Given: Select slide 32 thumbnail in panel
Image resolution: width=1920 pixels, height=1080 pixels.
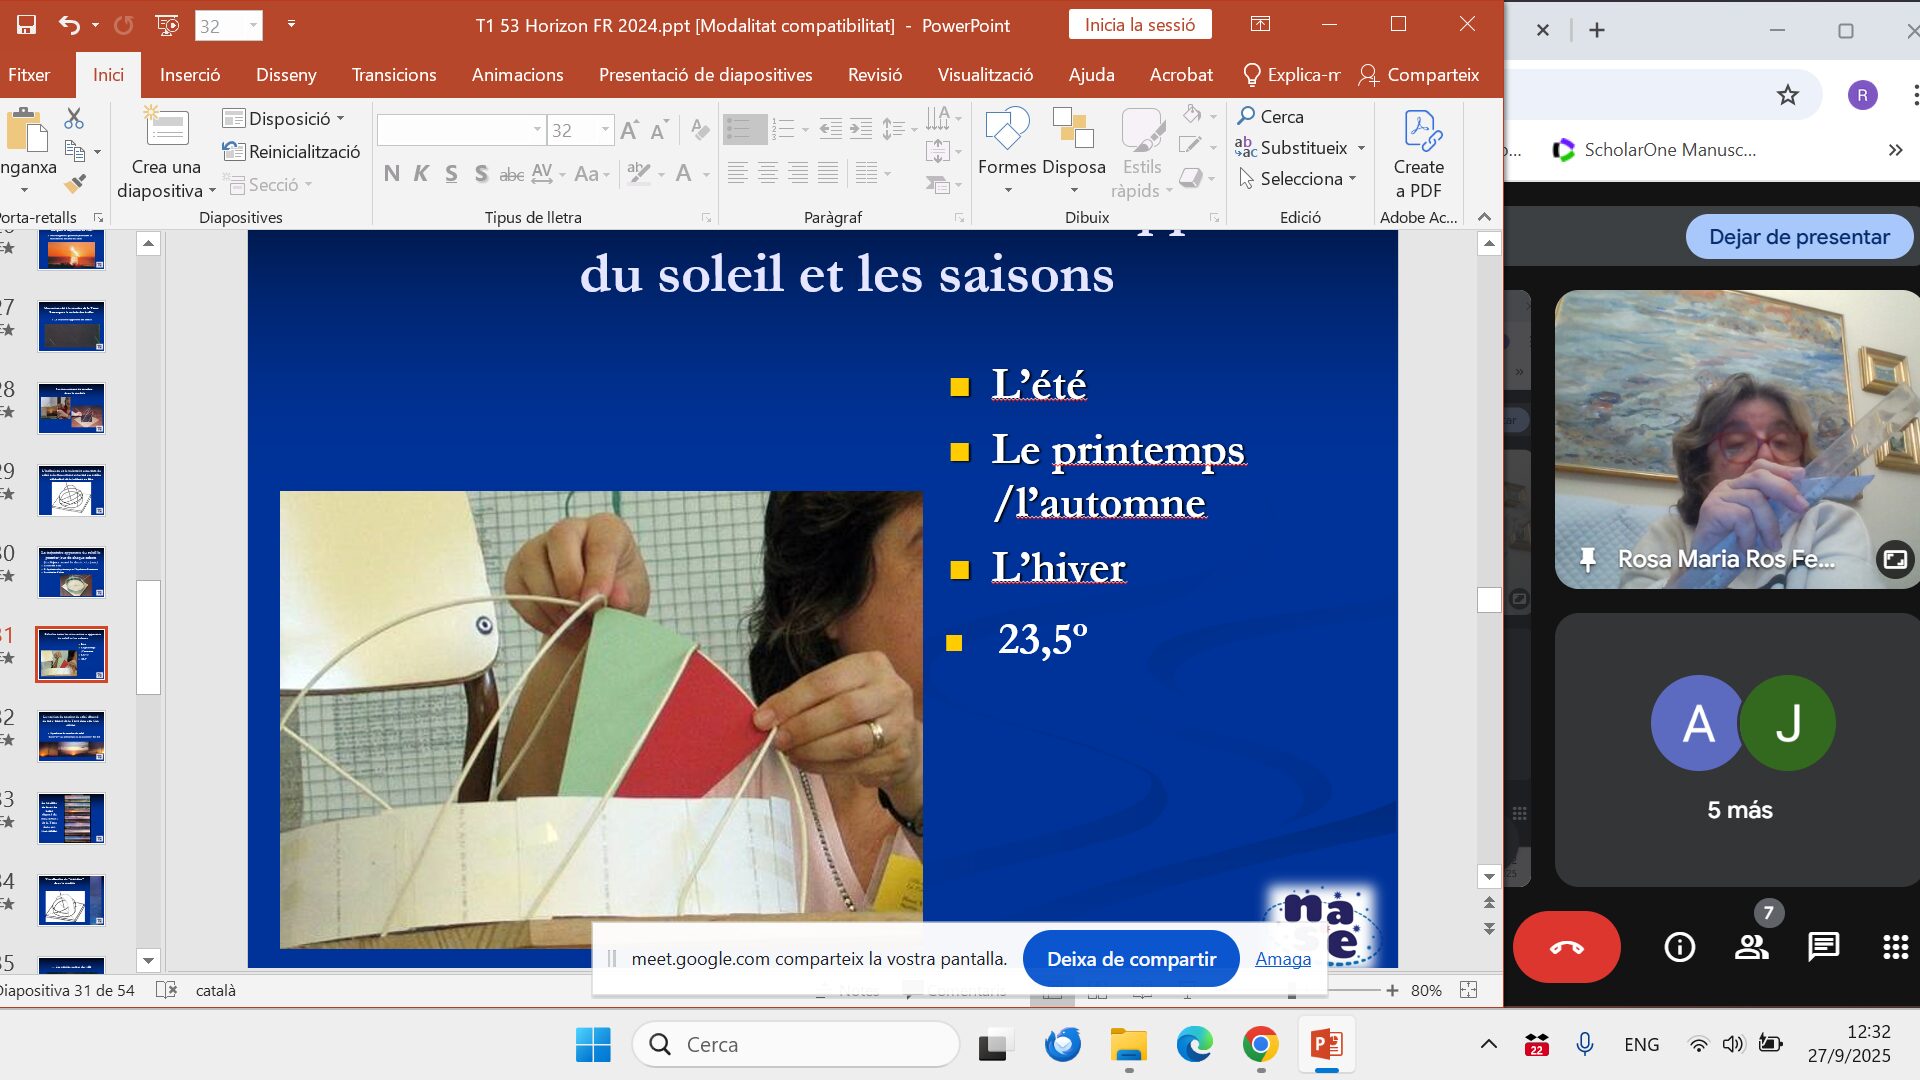Looking at the screenshot, I should [71, 736].
